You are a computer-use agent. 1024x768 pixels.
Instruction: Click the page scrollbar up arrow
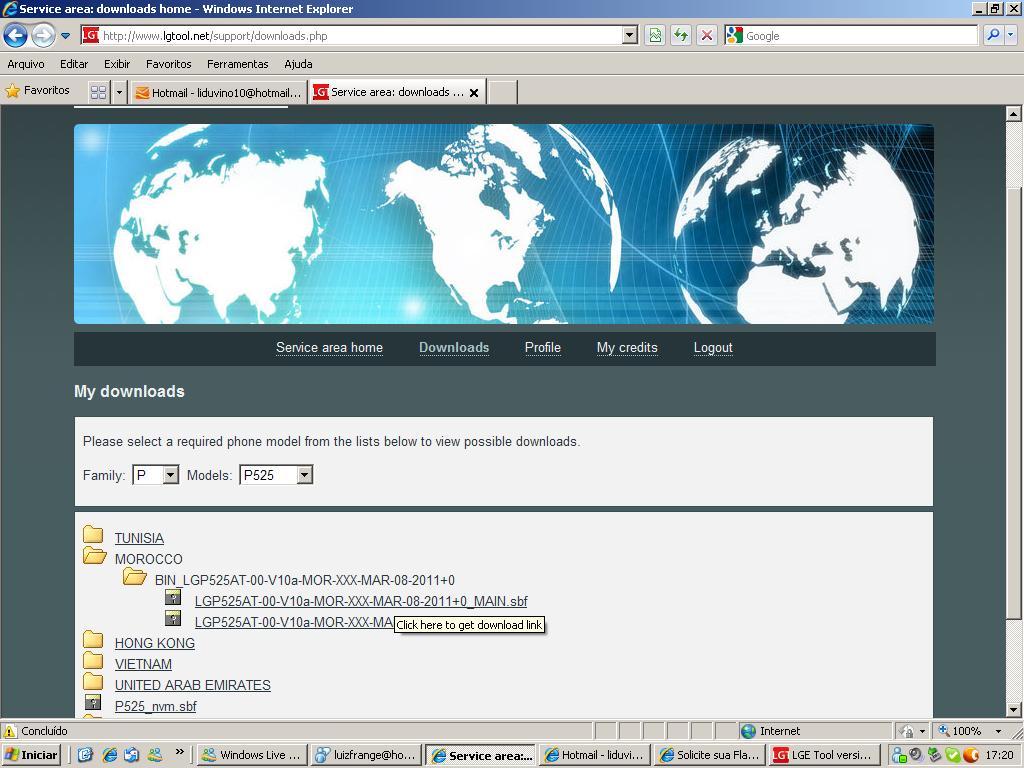[1013, 114]
